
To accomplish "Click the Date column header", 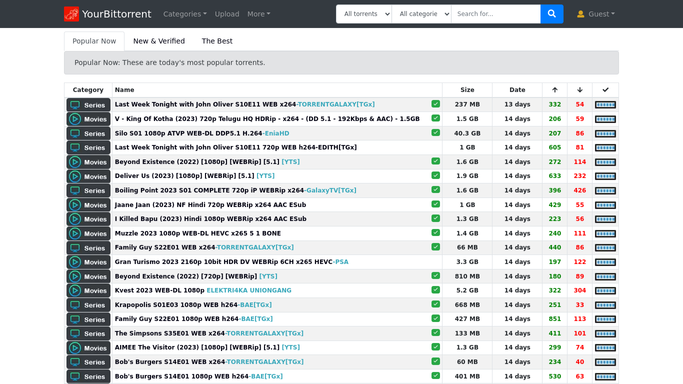I will point(517,90).
